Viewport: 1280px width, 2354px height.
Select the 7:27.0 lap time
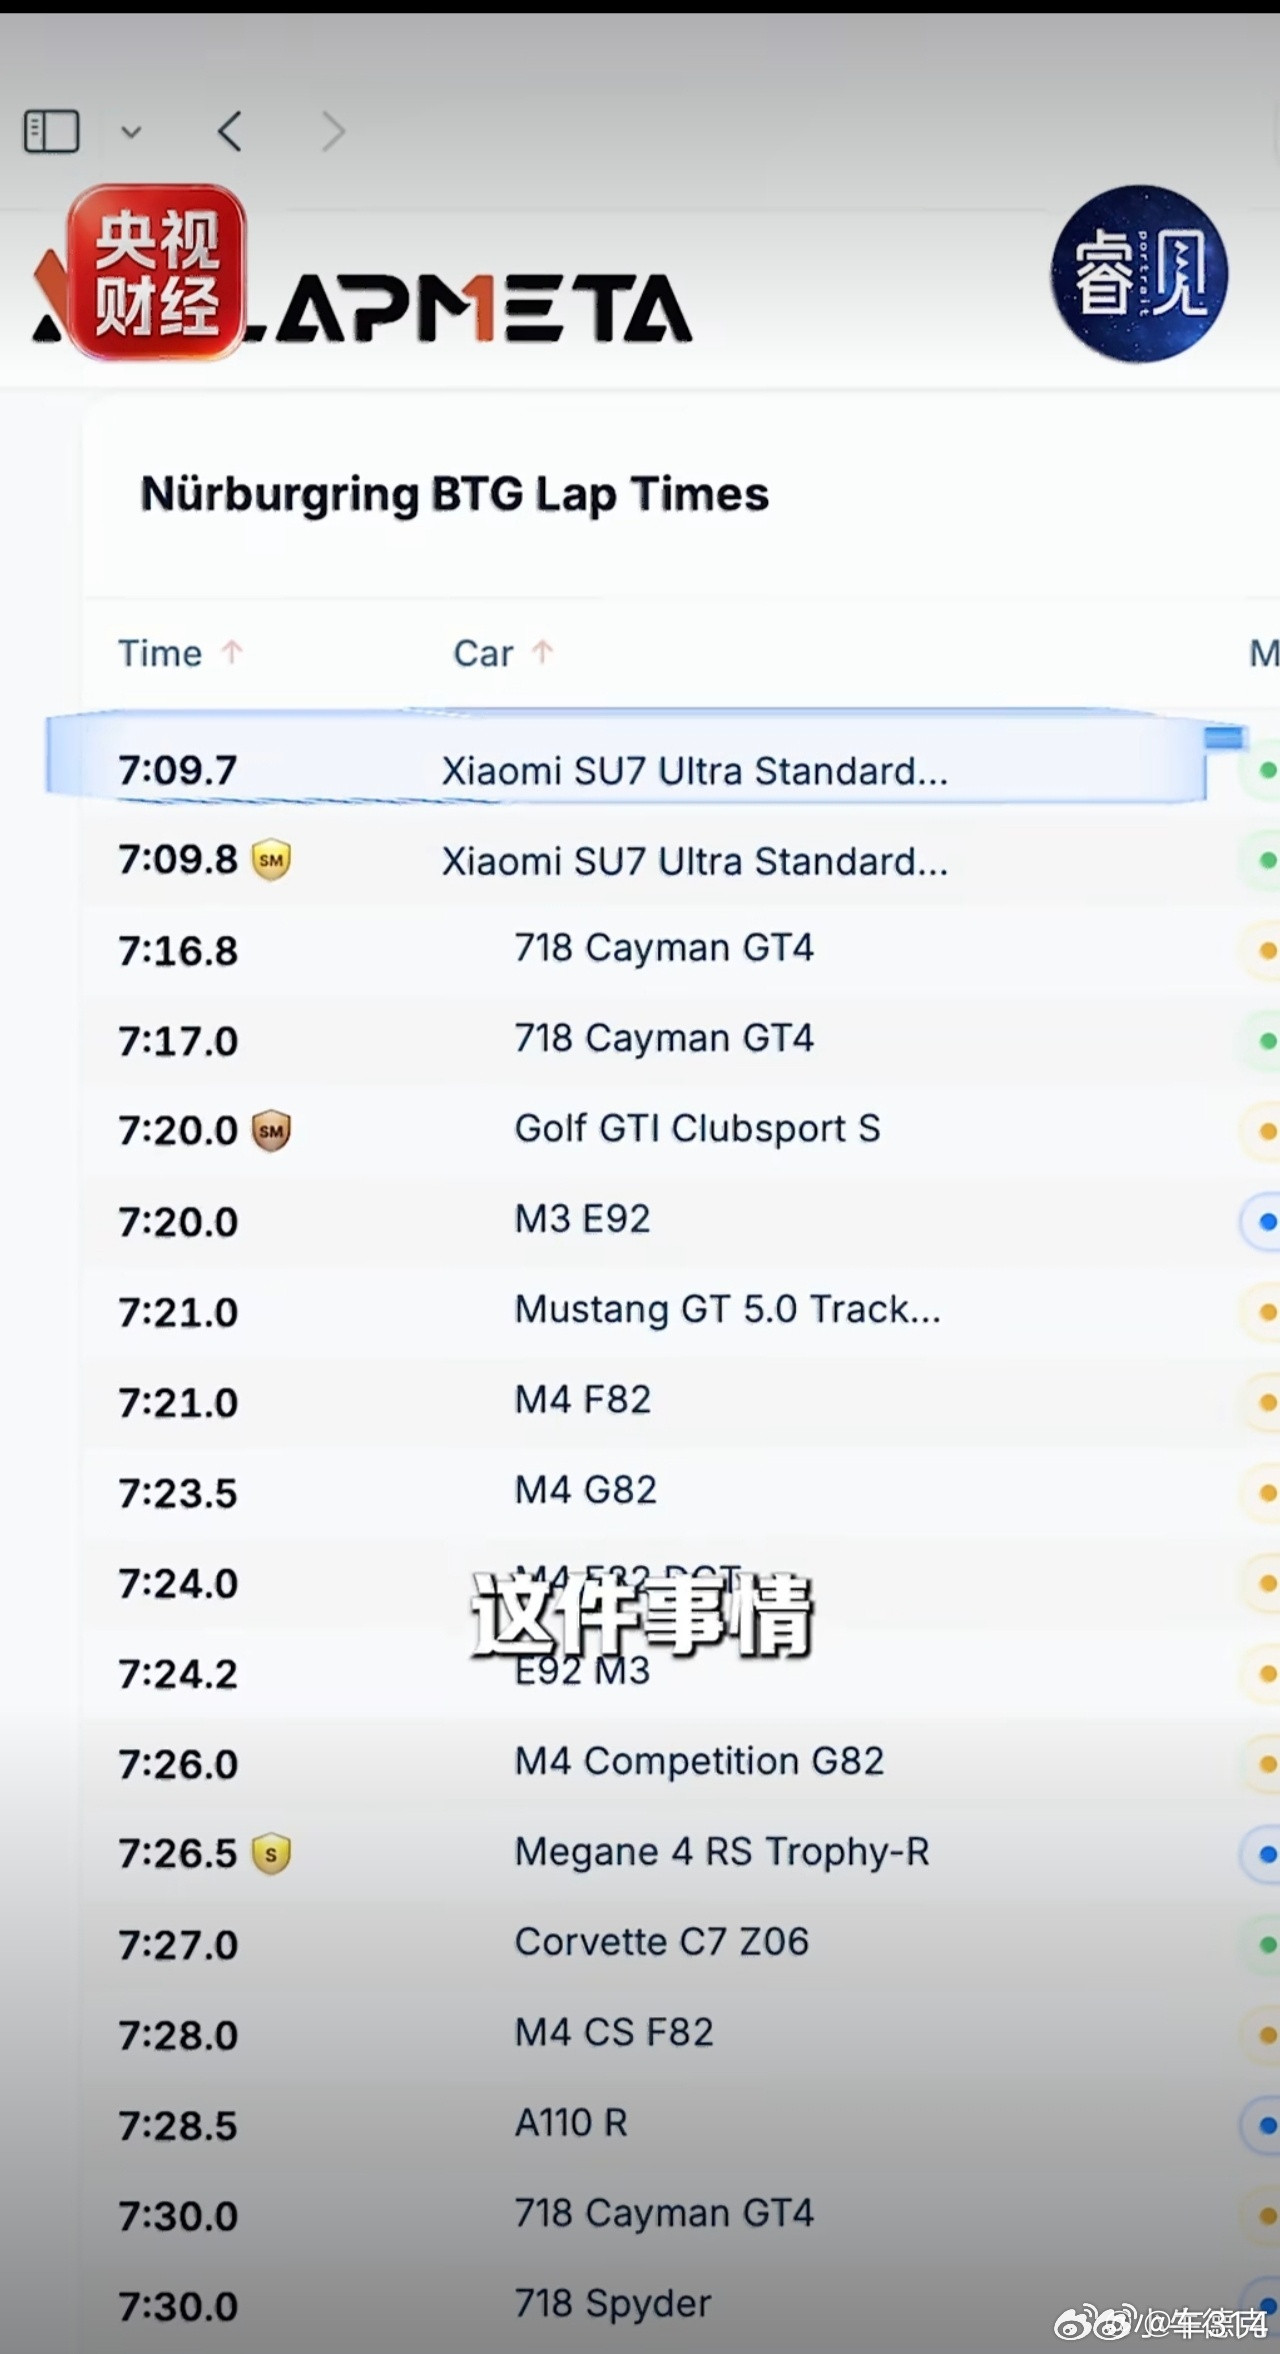[x=178, y=1945]
